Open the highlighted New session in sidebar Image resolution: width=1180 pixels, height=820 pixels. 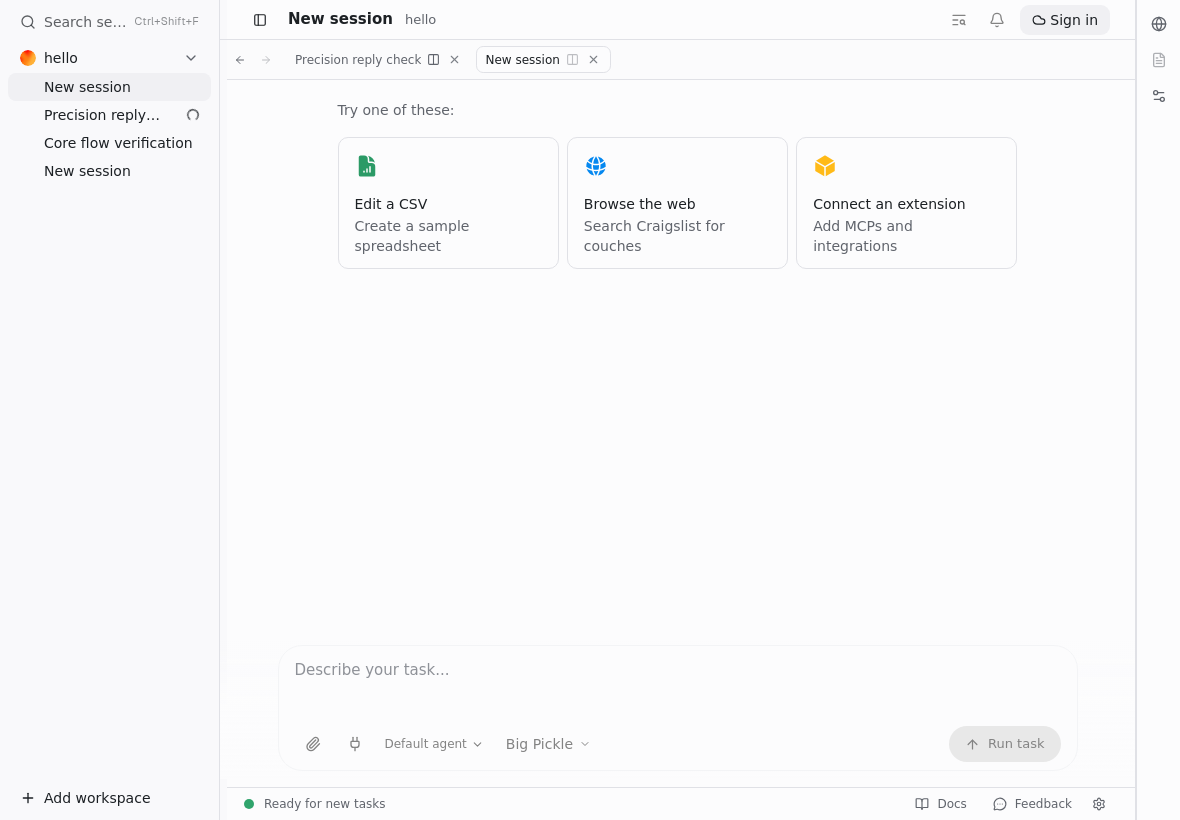click(x=109, y=87)
